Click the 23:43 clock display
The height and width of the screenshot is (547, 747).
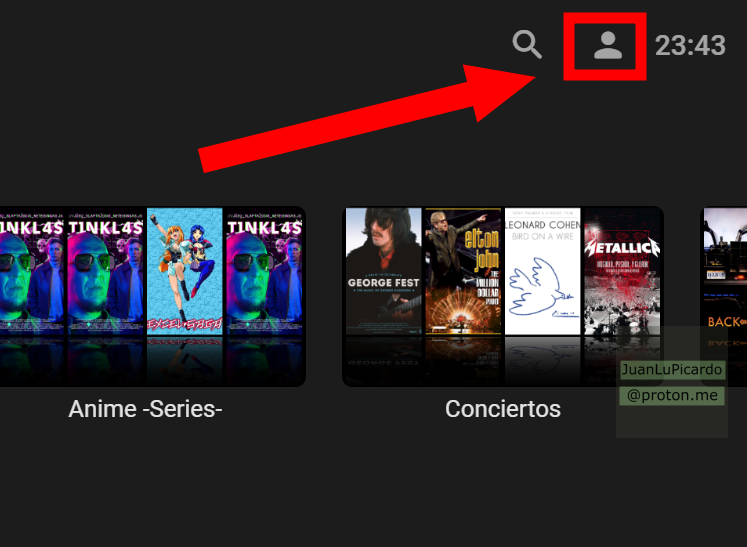click(x=690, y=46)
